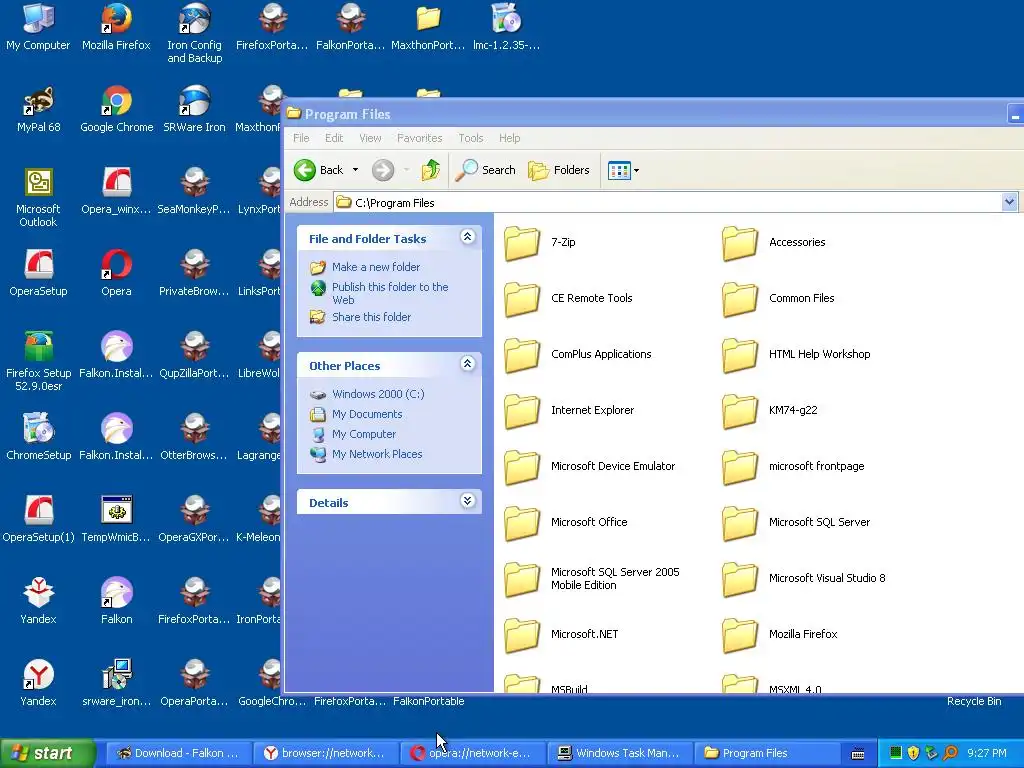Open the View menu
Image resolution: width=1024 pixels, height=768 pixels.
click(370, 138)
